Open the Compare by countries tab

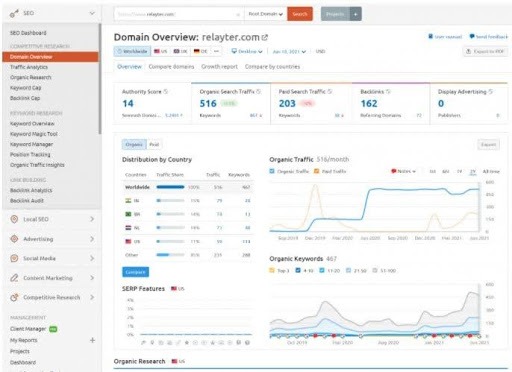click(272, 67)
